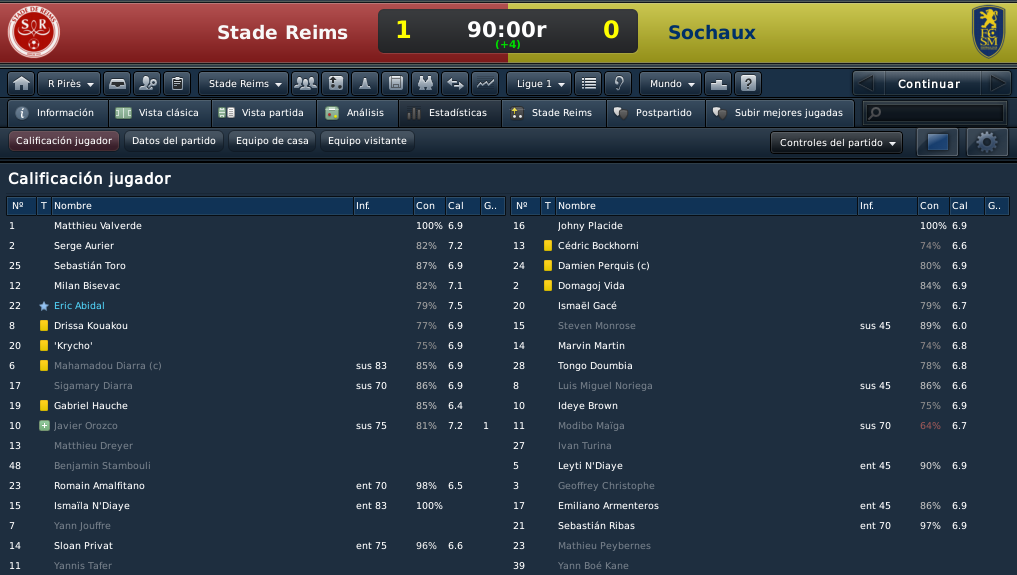Switch to the Estadísticas tab
The image size is (1017, 575).
click(449, 113)
